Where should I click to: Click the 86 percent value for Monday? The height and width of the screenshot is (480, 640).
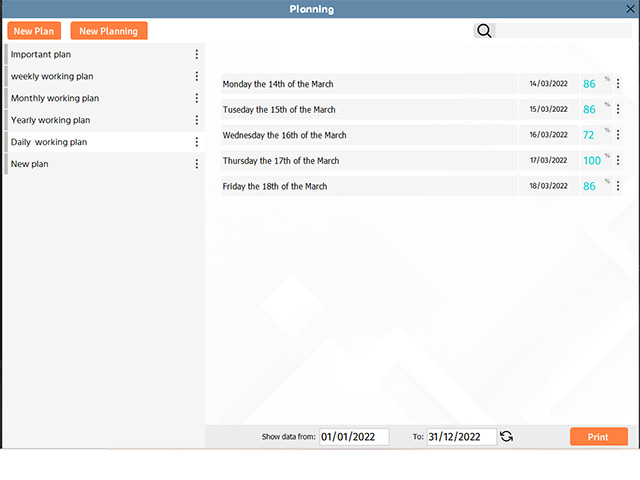point(589,84)
